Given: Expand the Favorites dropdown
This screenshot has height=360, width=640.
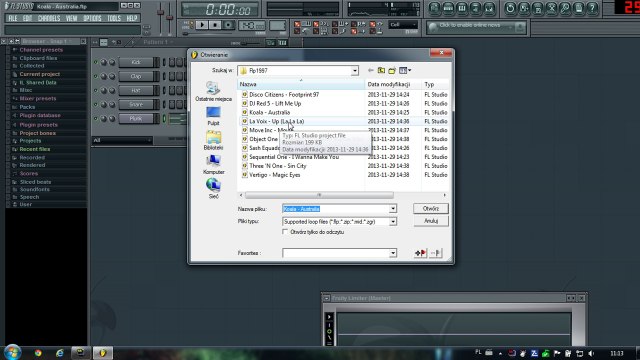Looking at the screenshot, I should (x=392, y=253).
